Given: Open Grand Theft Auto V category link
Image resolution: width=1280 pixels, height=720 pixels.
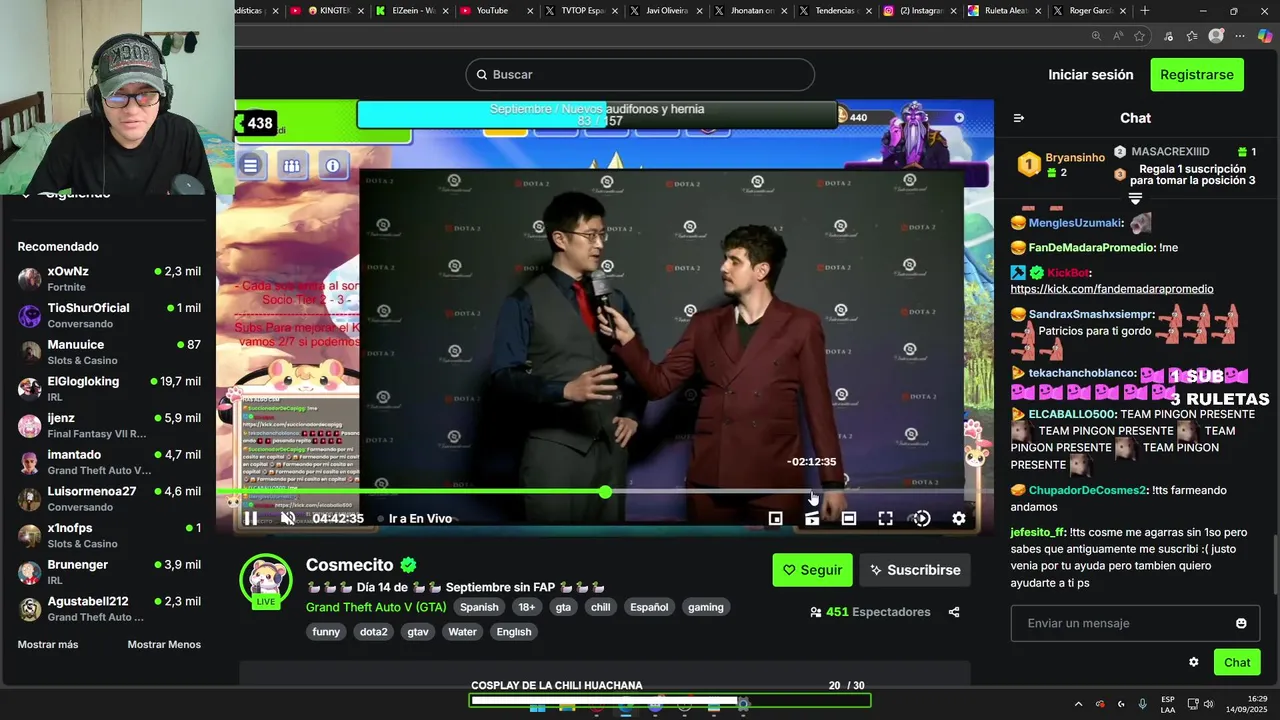Looking at the screenshot, I should coord(376,607).
